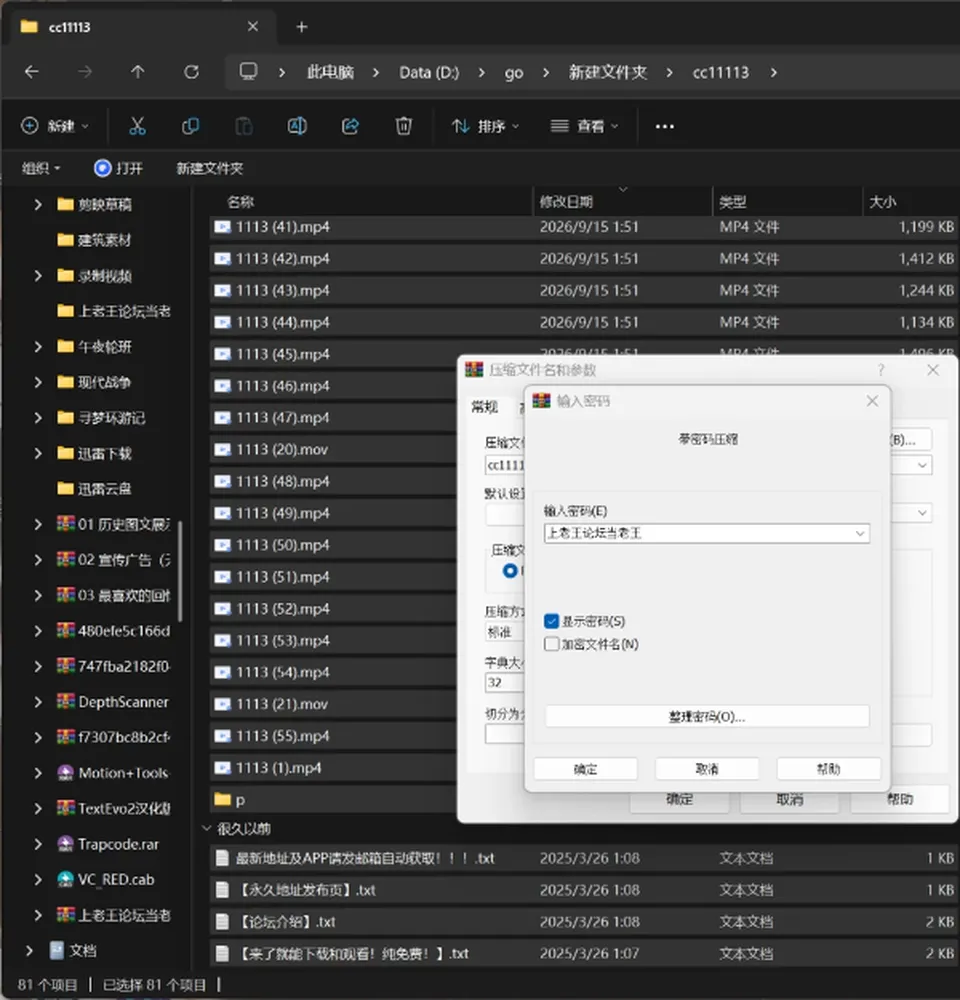Open the 新建 dropdown menu

click(55, 126)
